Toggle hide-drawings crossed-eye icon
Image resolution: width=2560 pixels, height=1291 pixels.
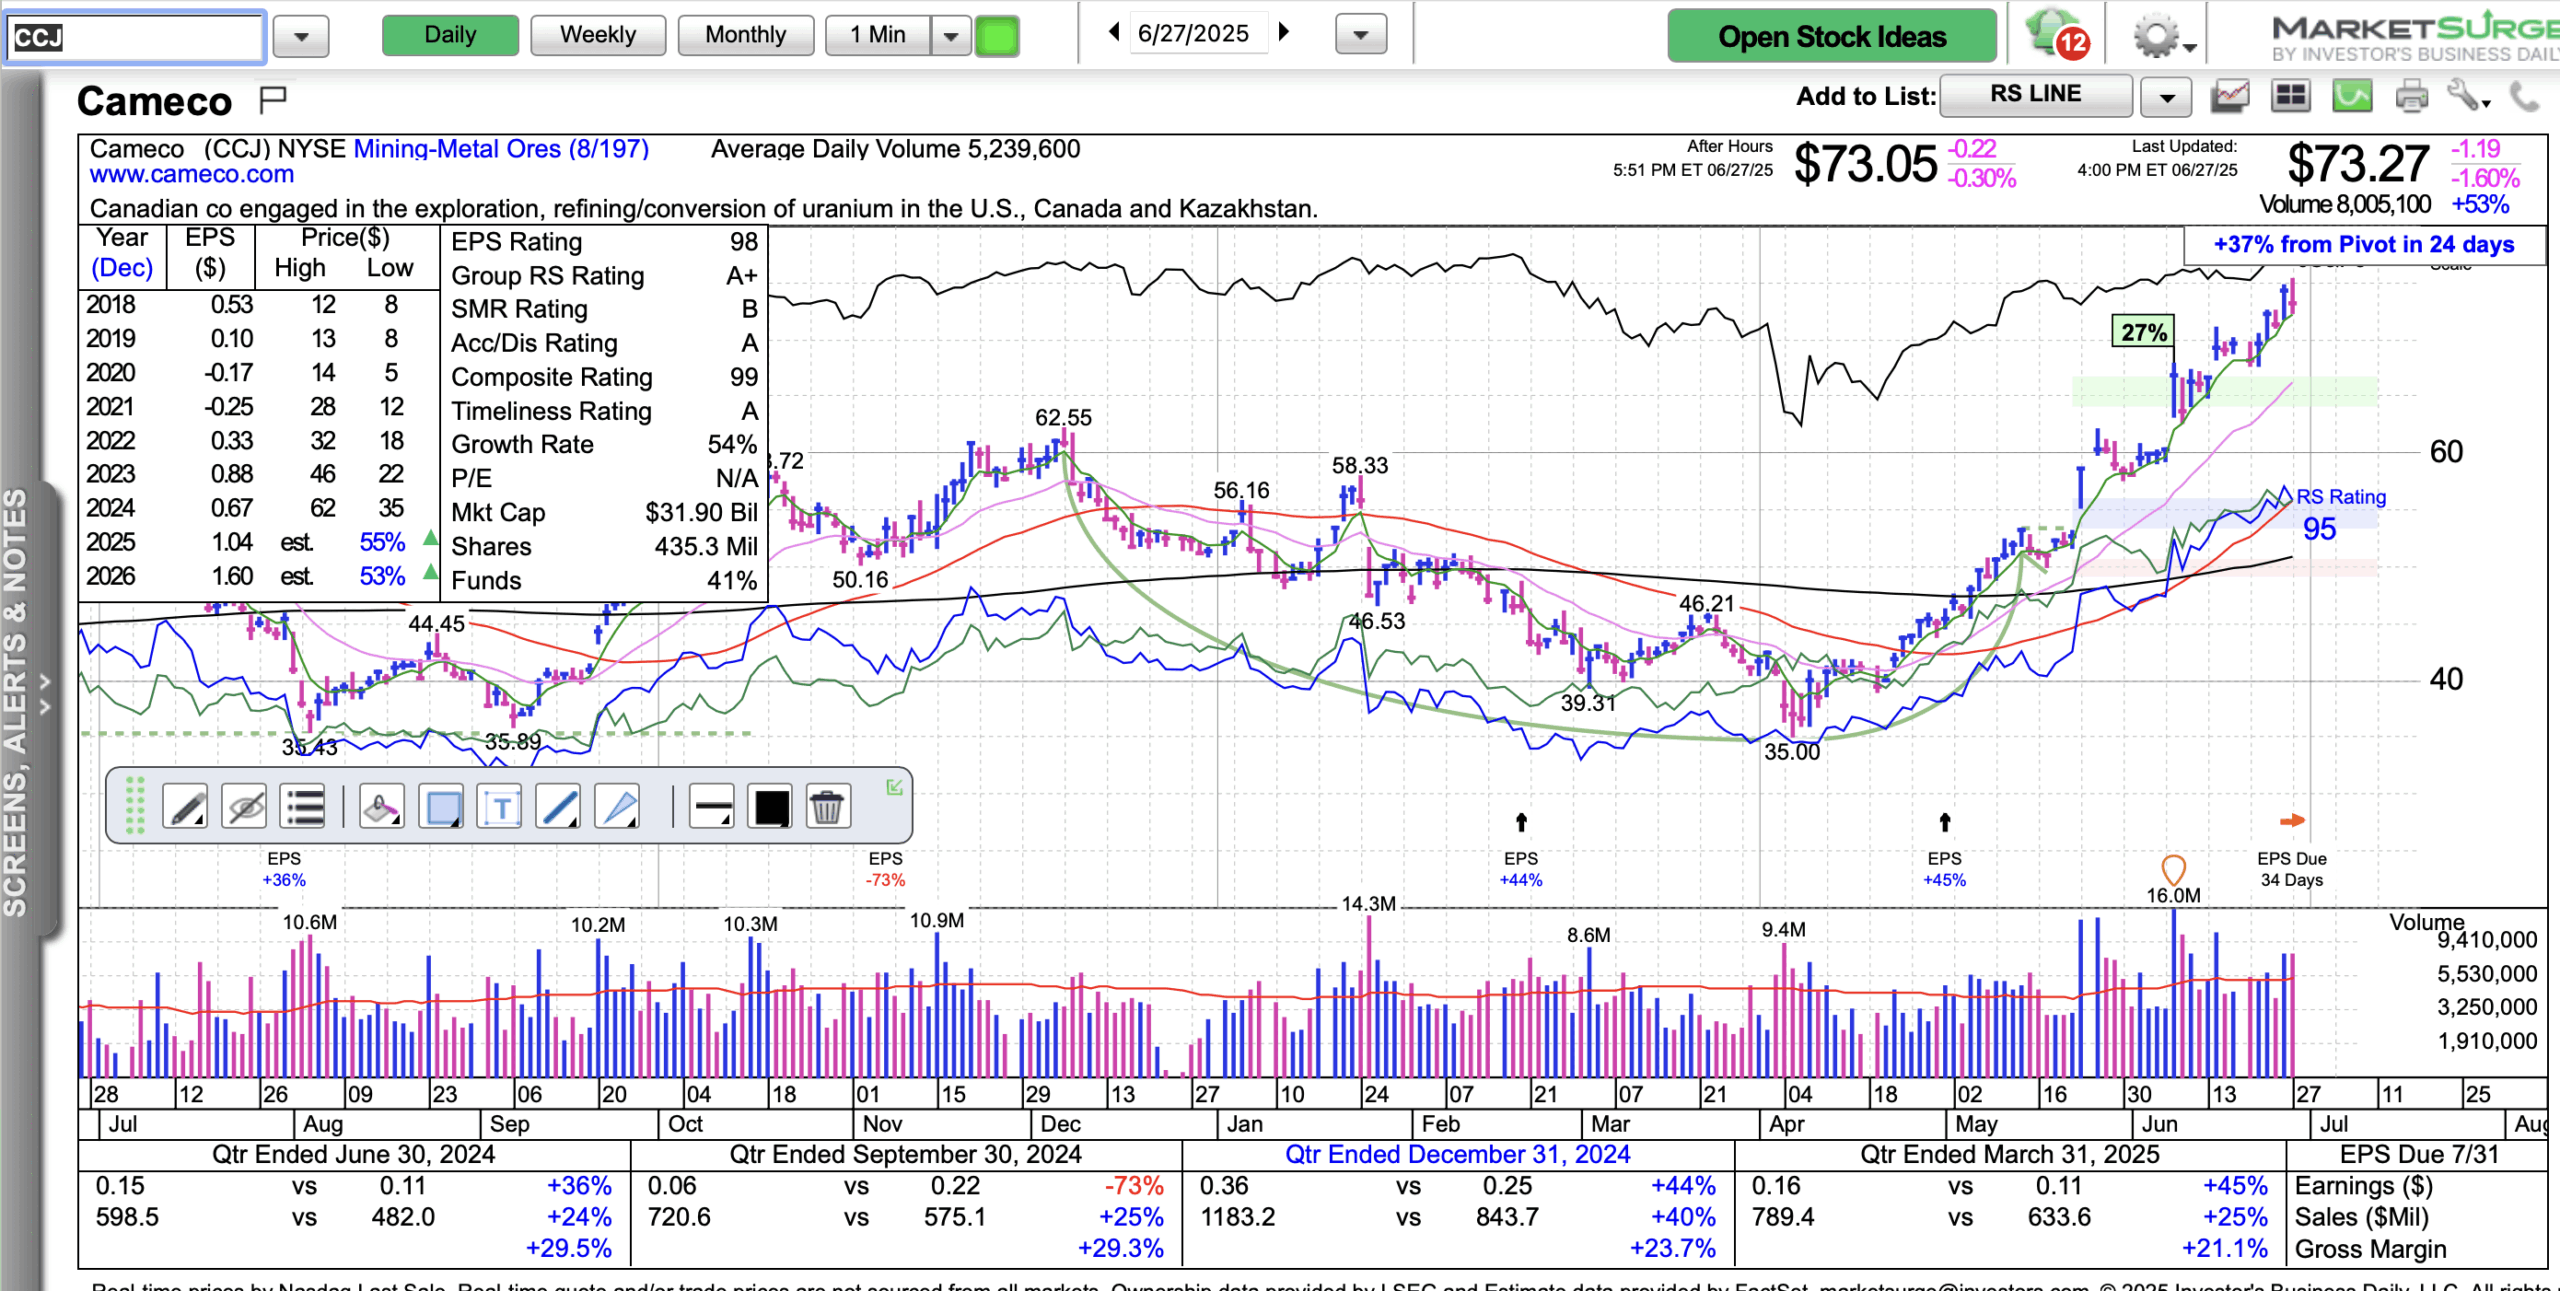click(245, 807)
